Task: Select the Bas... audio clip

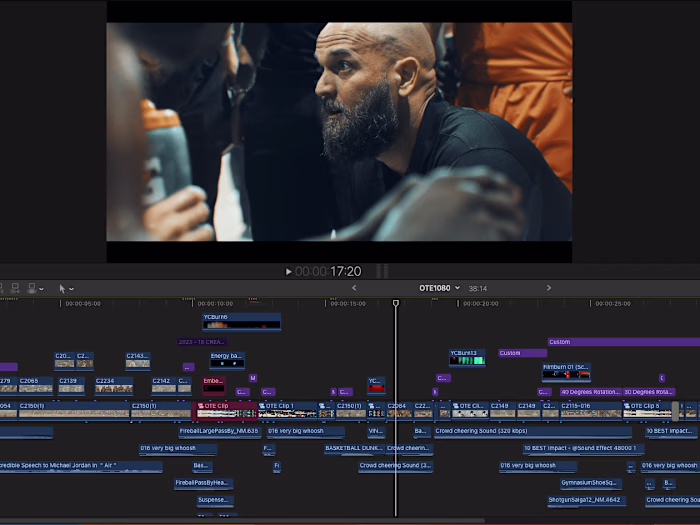Action: tap(202, 466)
